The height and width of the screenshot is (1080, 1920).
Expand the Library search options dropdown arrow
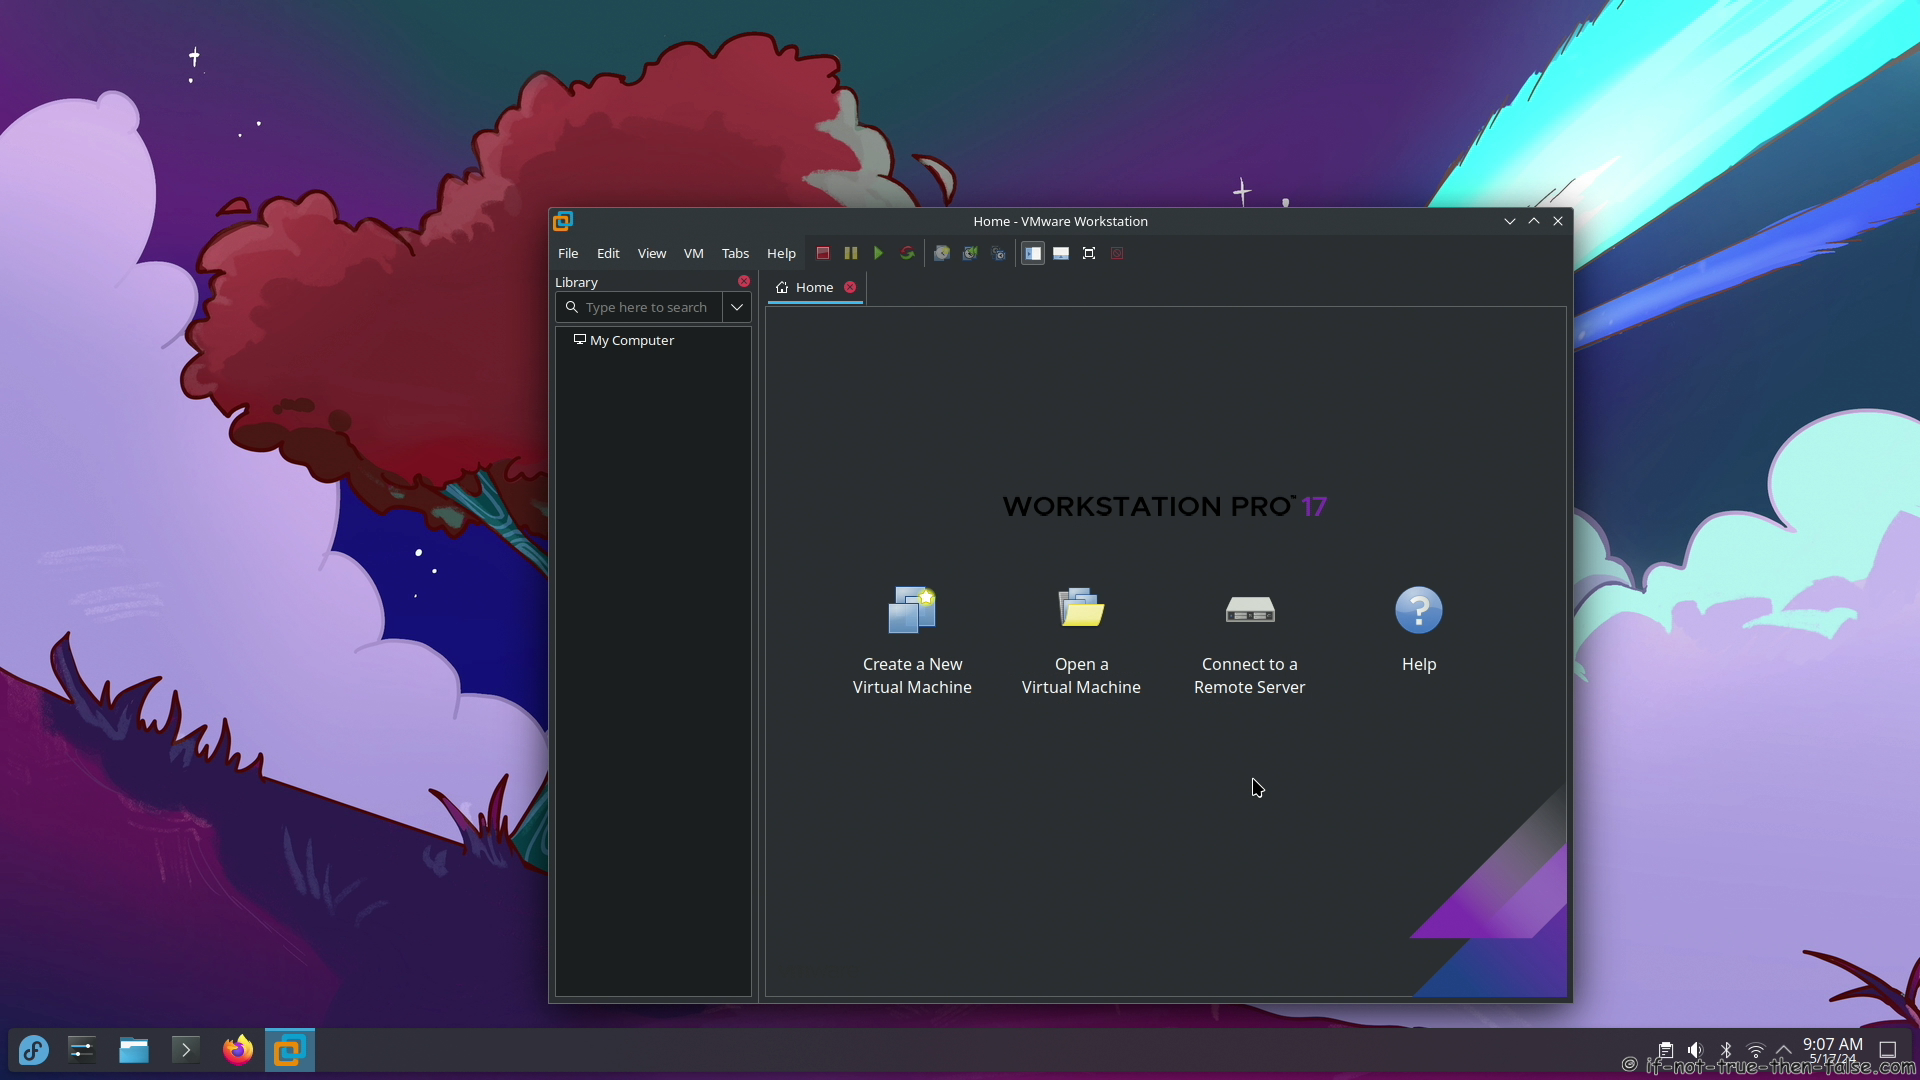(x=737, y=307)
